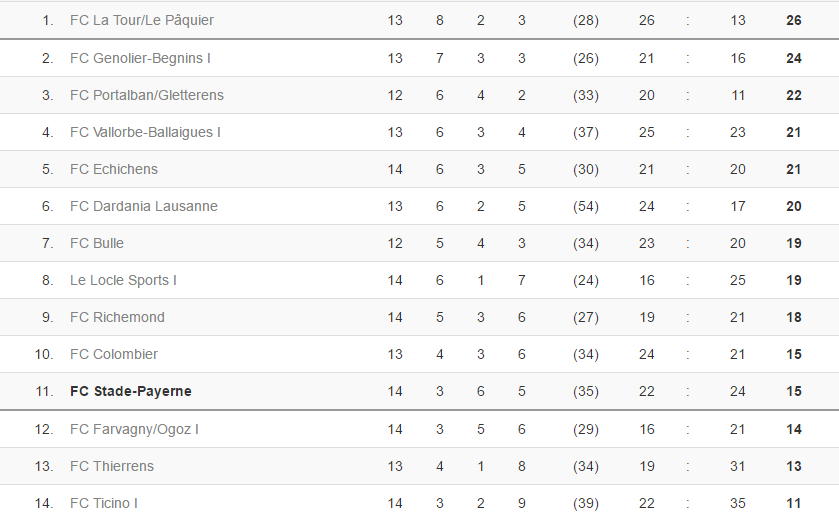The height and width of the screenshot is (521, 839).
Task: Select FC Portalban/Gletterens in the standings
Action: [146, 95]
